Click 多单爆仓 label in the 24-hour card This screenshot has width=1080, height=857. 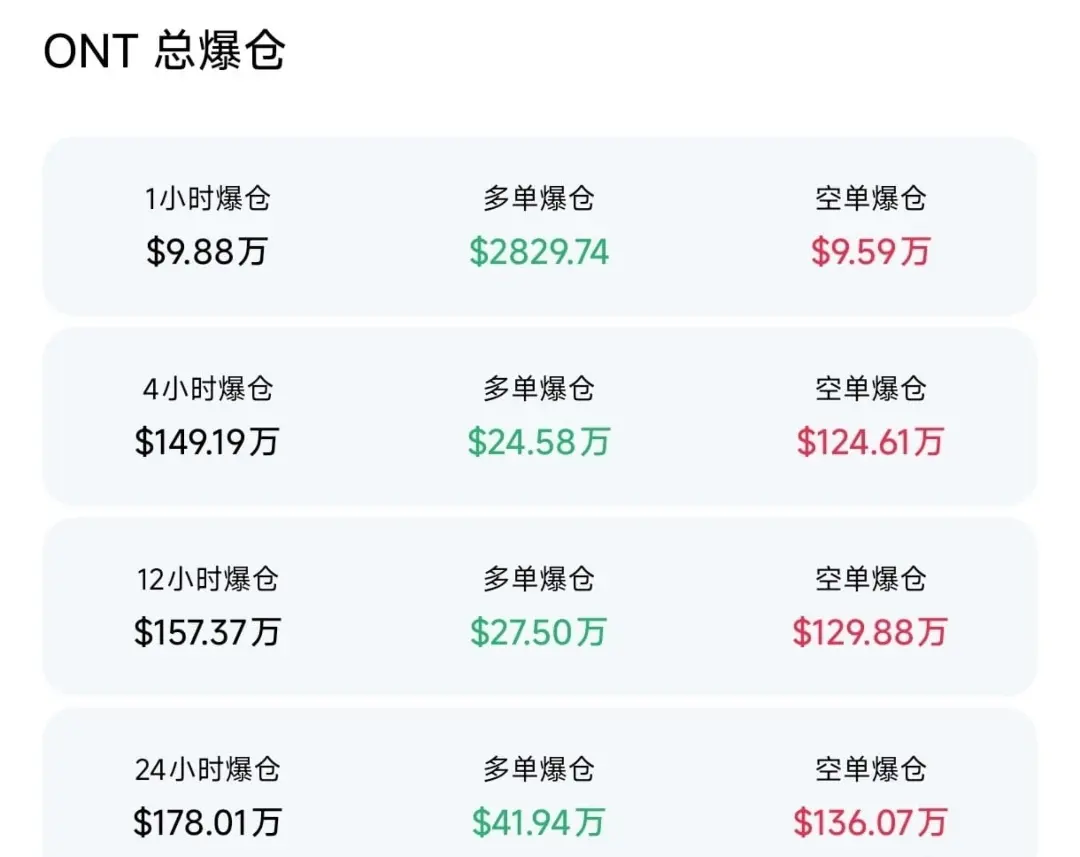tap(539, 769)
